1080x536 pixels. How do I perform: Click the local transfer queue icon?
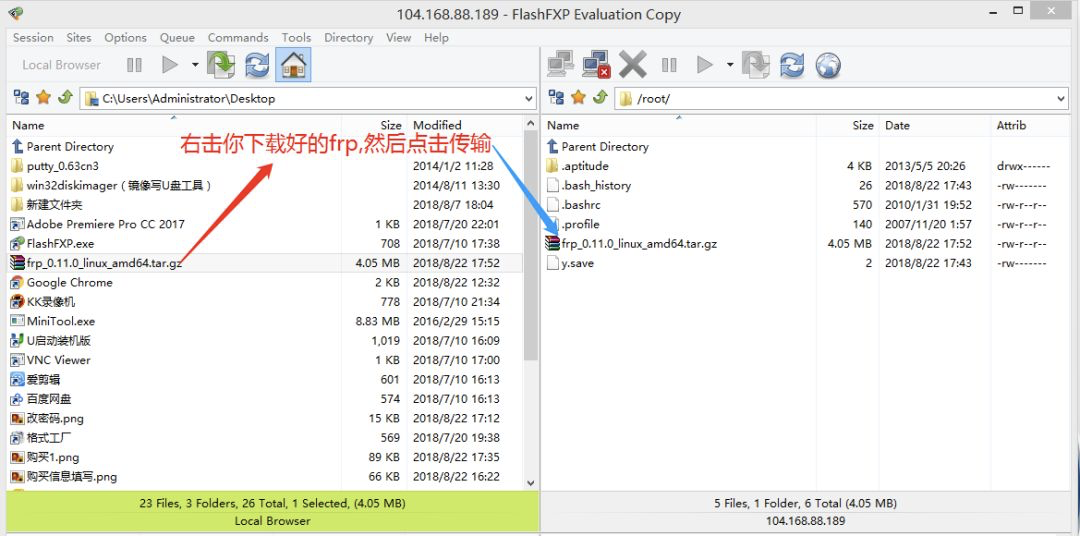222,65
